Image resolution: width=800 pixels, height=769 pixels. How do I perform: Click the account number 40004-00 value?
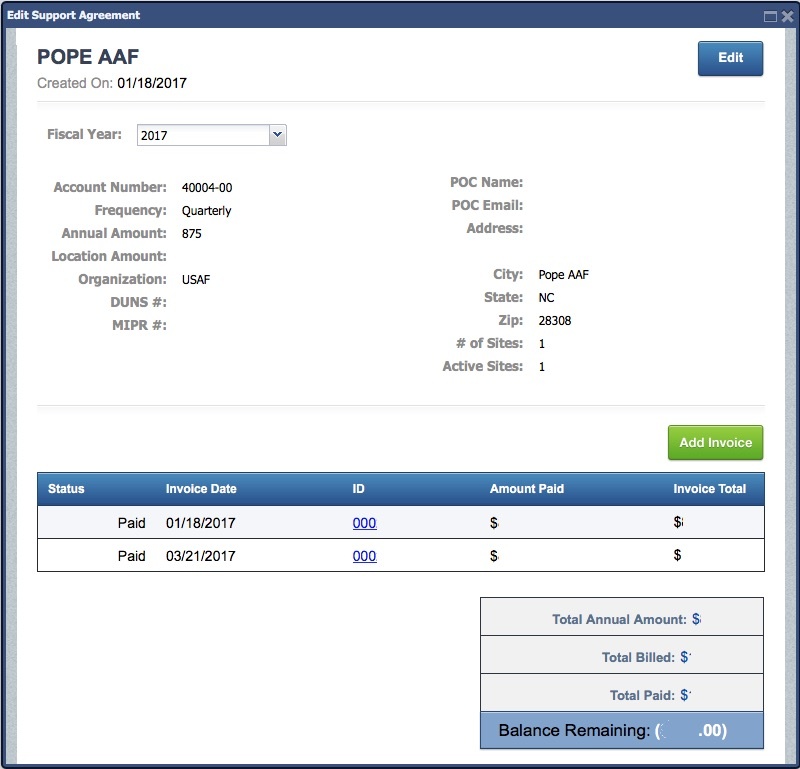pyautogui.click(x=207, y=188)
